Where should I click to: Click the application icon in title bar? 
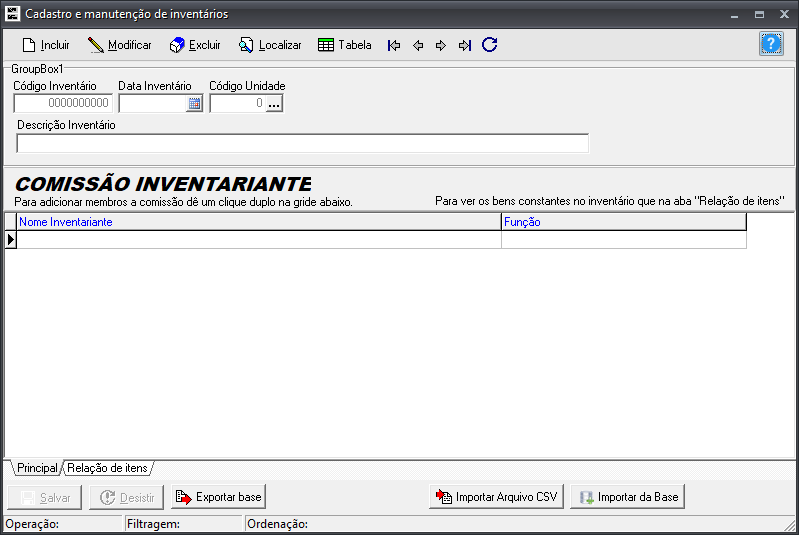point(12,14)
